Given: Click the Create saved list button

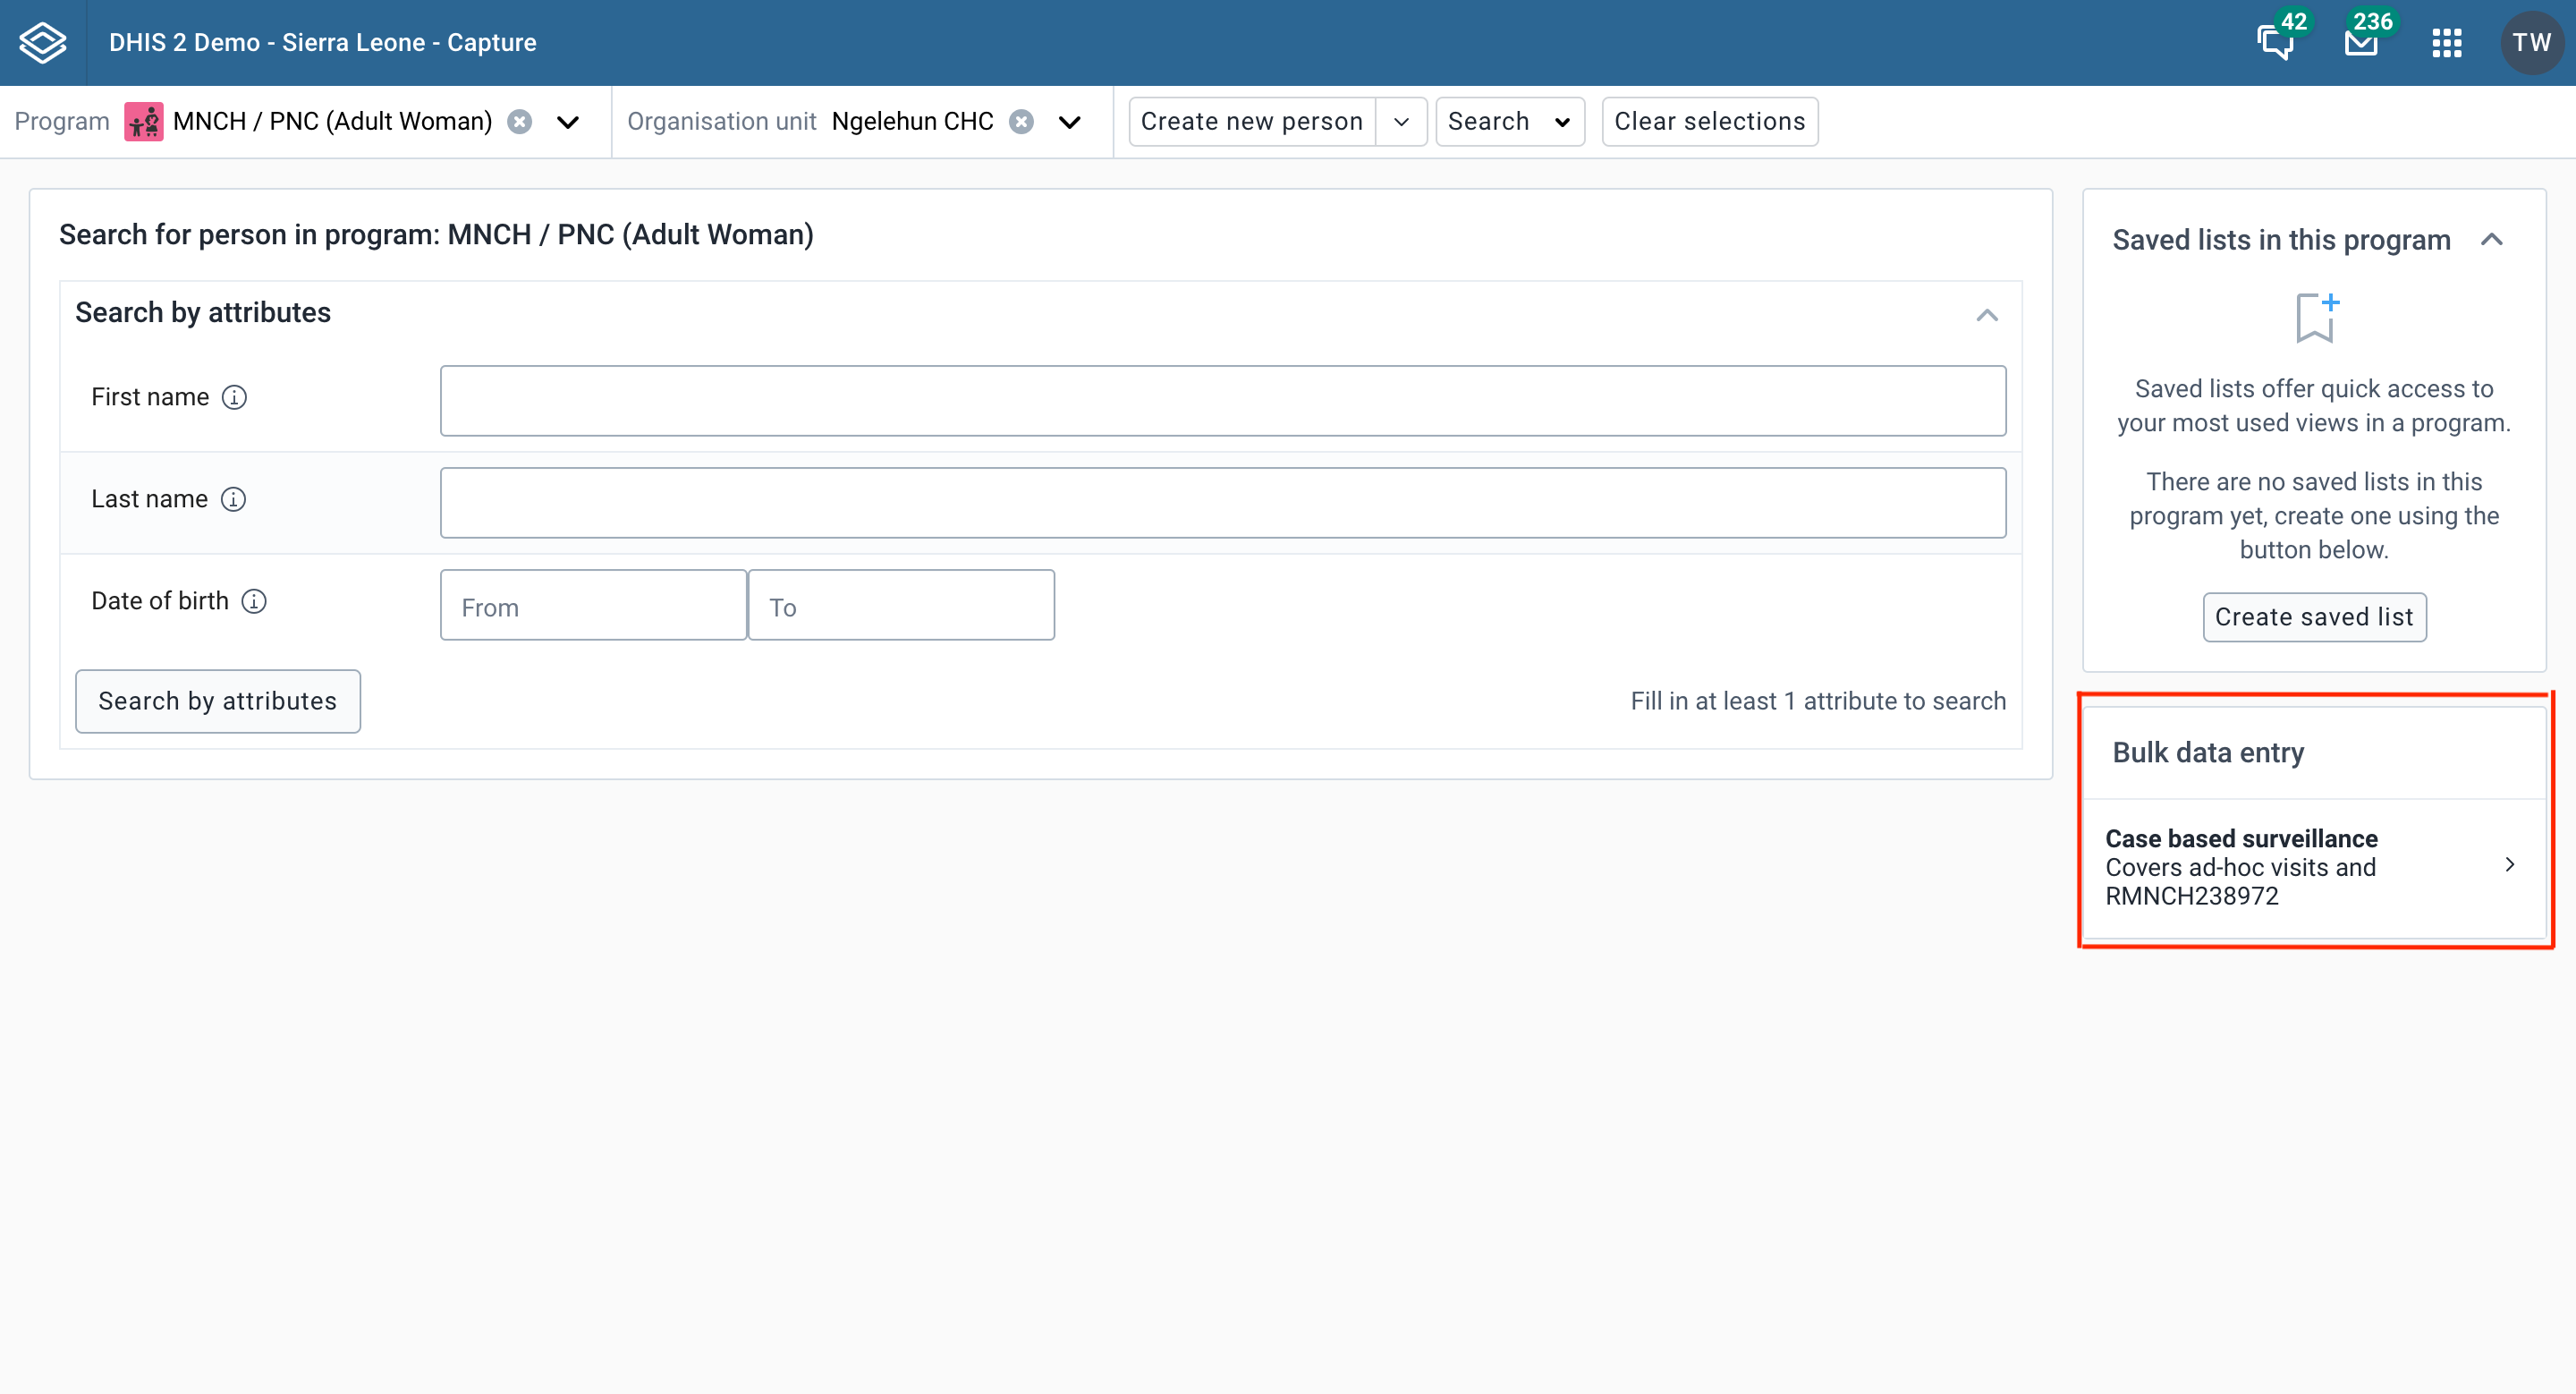Looking at the screenshot, I should (2314, 617).
